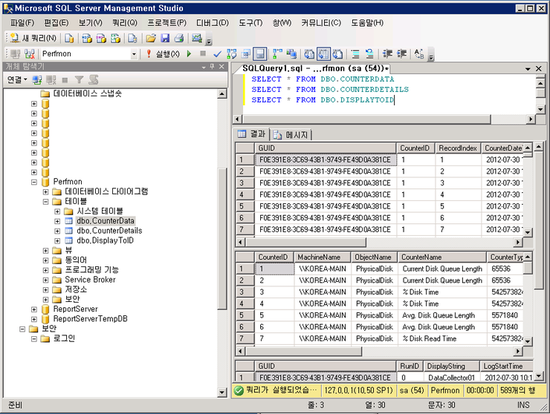Click the CounterName column header

442,257
